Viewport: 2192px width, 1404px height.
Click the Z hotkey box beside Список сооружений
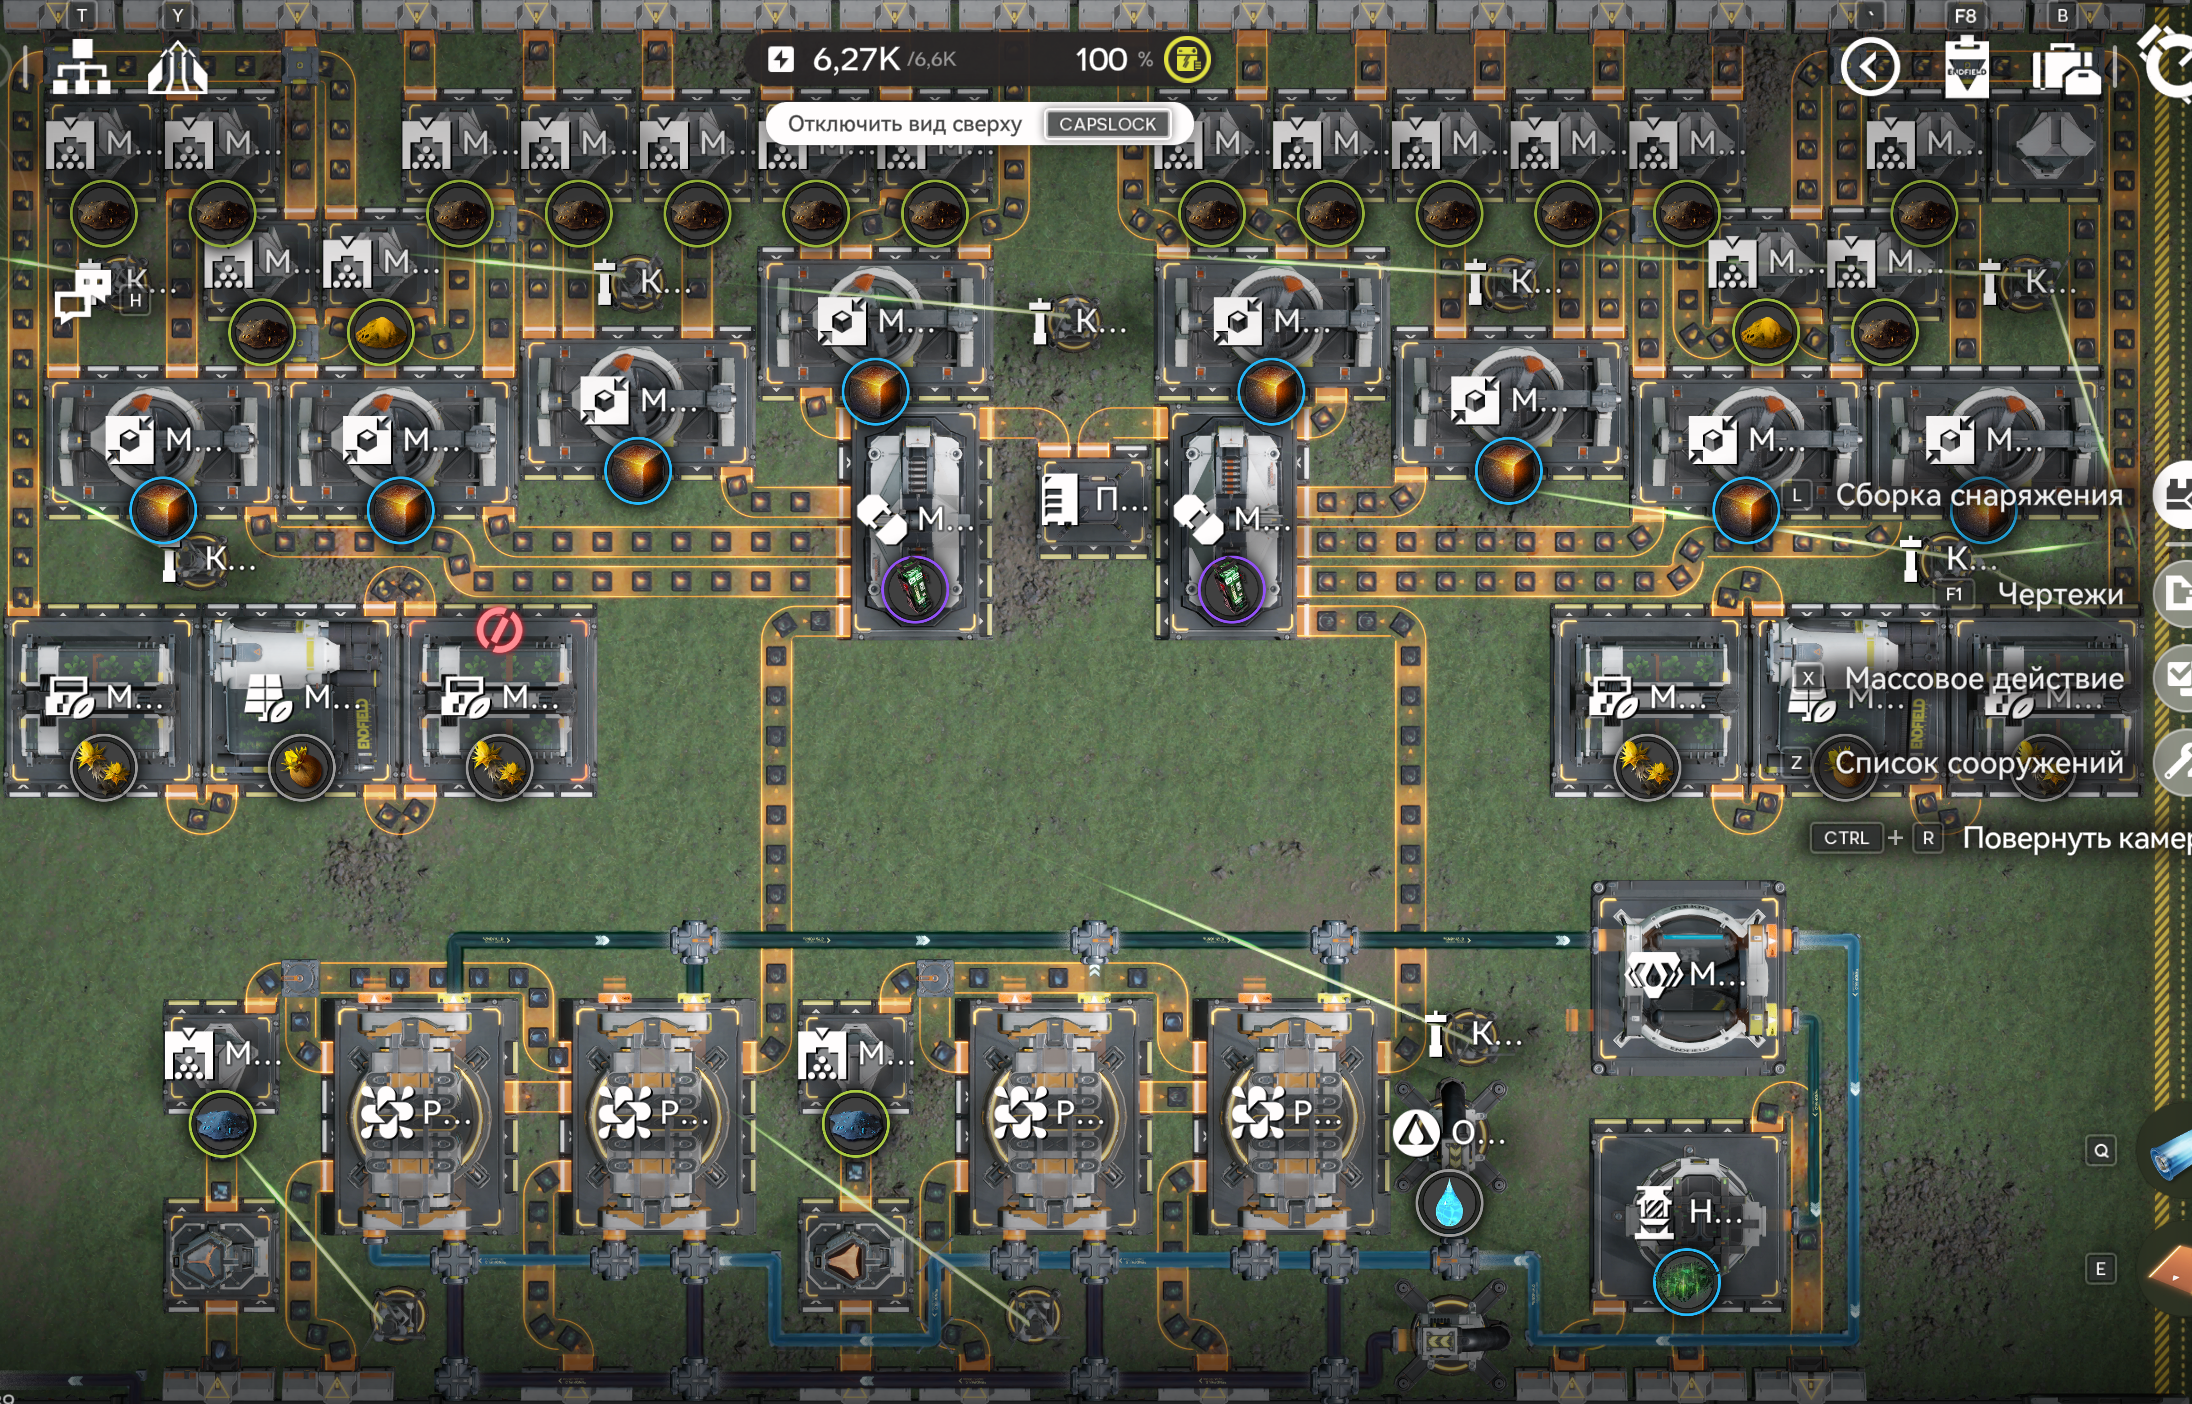1797,763
